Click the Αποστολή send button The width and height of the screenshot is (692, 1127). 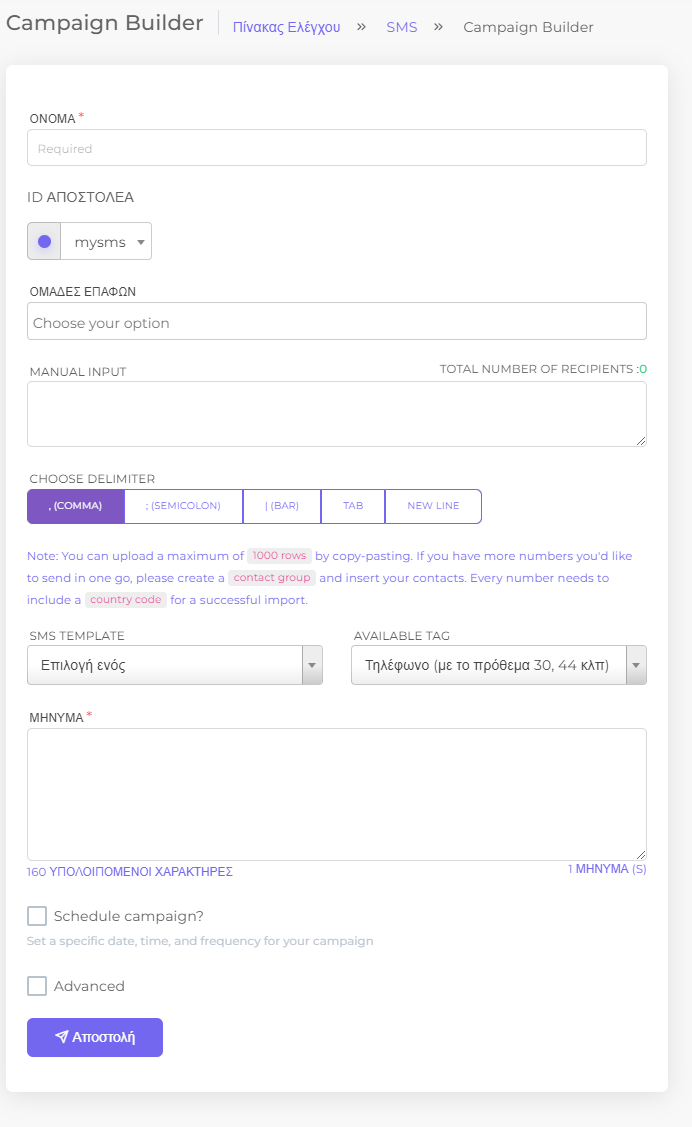[95, 1037]
